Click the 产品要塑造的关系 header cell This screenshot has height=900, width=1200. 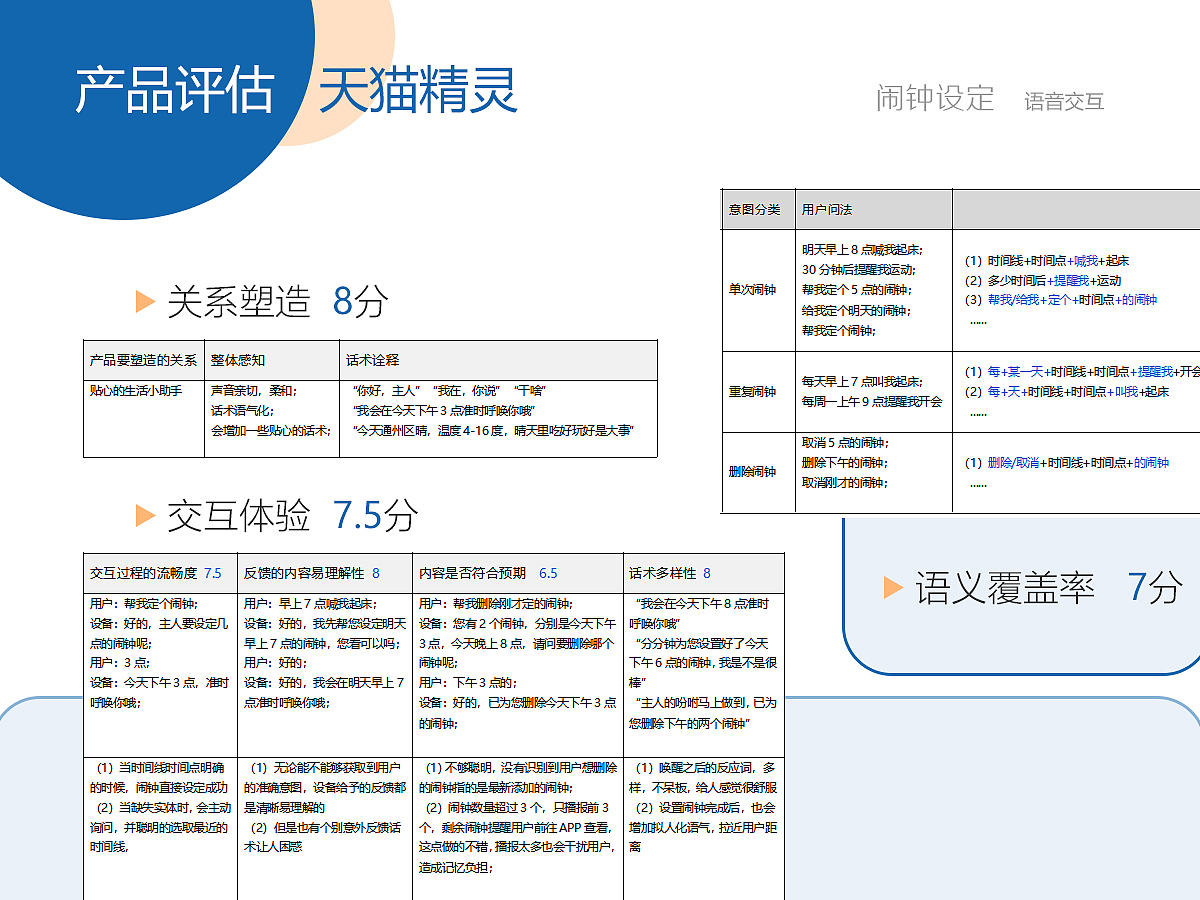click(144, 360)
